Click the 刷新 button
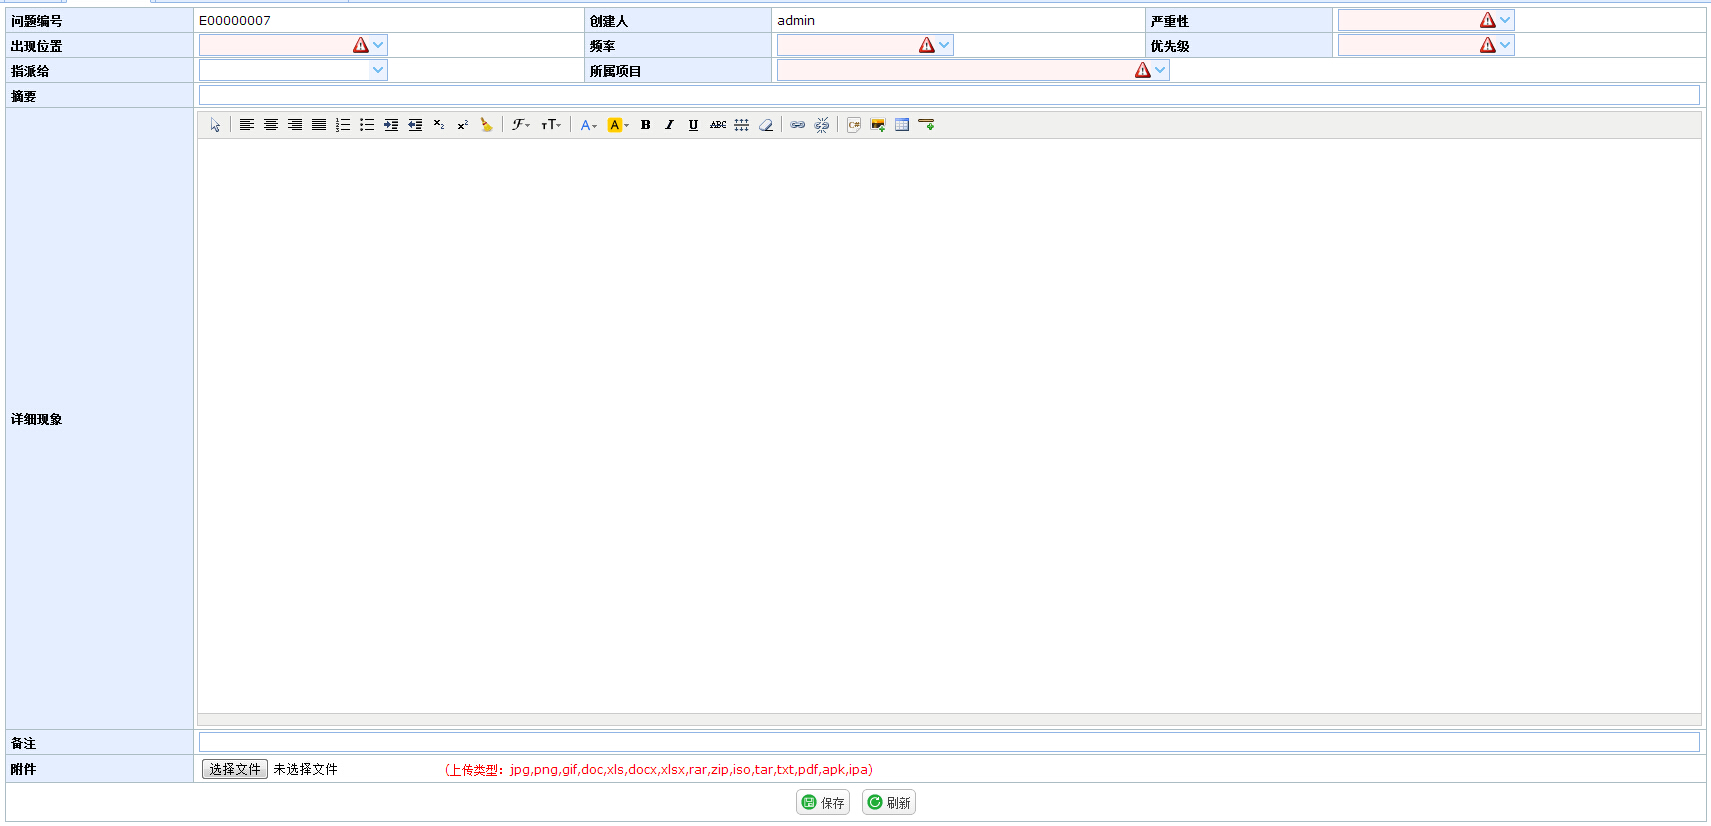The width and height of the screenshot is (1711, 826). point(889,802)
